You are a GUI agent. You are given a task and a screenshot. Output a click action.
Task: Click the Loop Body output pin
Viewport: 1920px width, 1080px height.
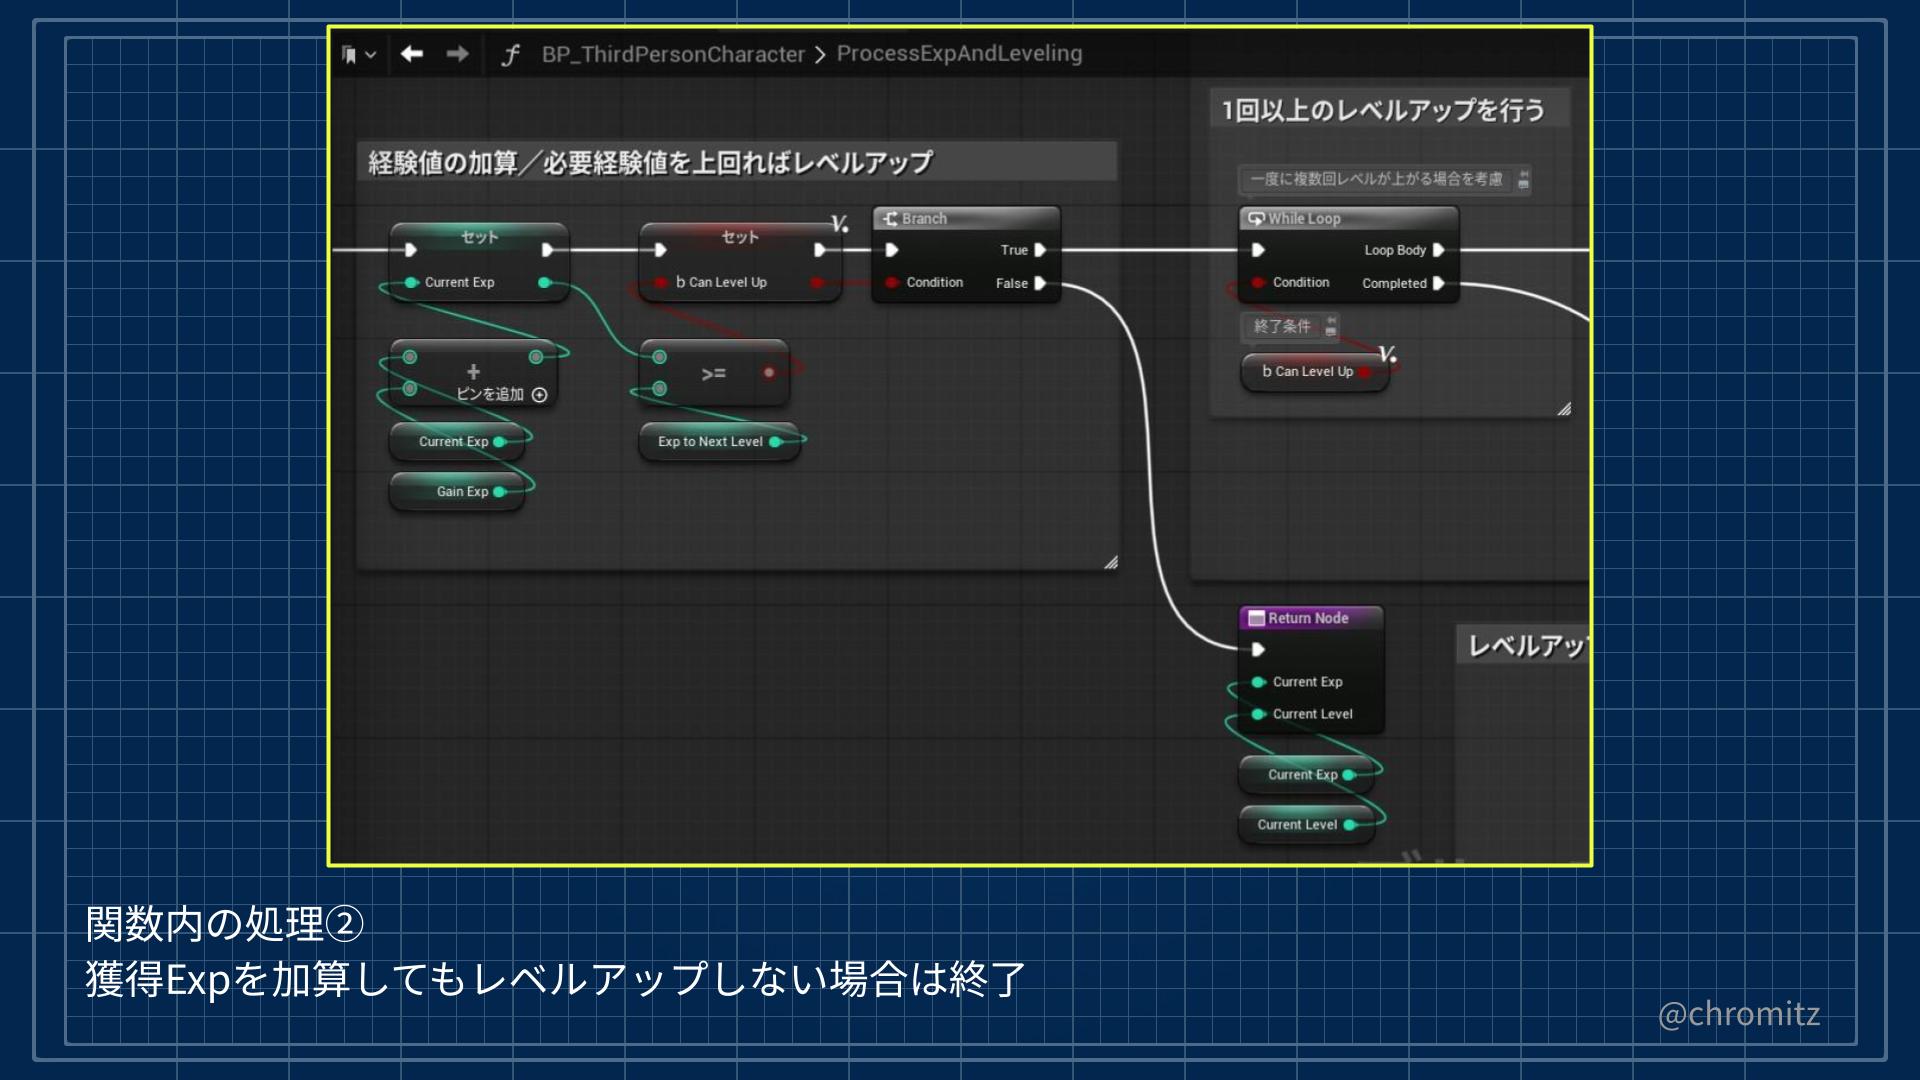click(1438, 250)
